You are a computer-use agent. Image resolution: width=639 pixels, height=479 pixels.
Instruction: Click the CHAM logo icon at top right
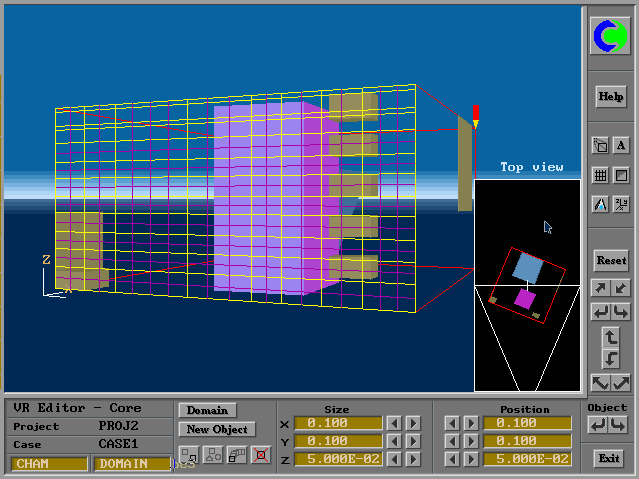[610, 36]
